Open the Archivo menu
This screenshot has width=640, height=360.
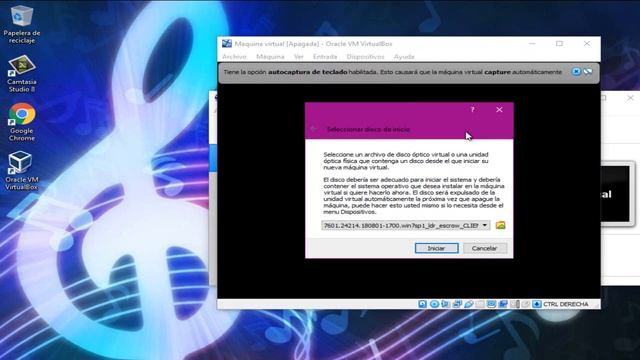(x=234, y=57)
